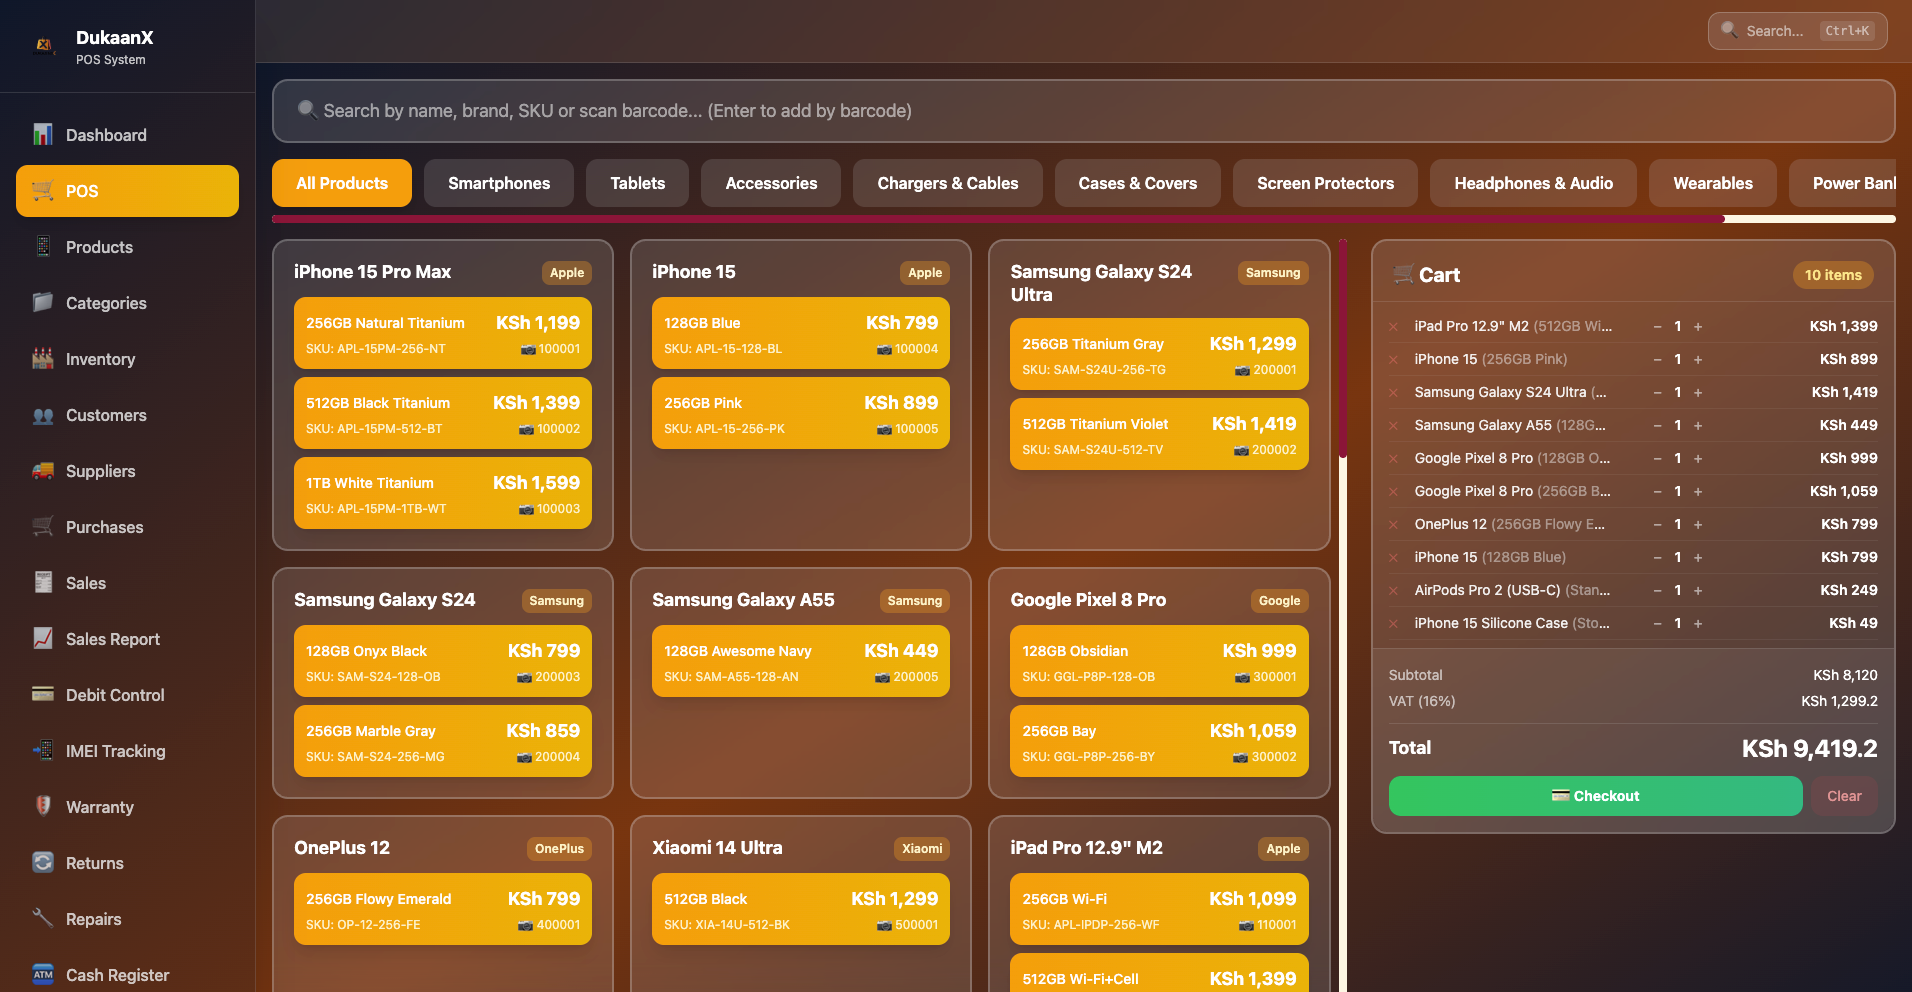Open the Repairs section

(x=43, y=919)
